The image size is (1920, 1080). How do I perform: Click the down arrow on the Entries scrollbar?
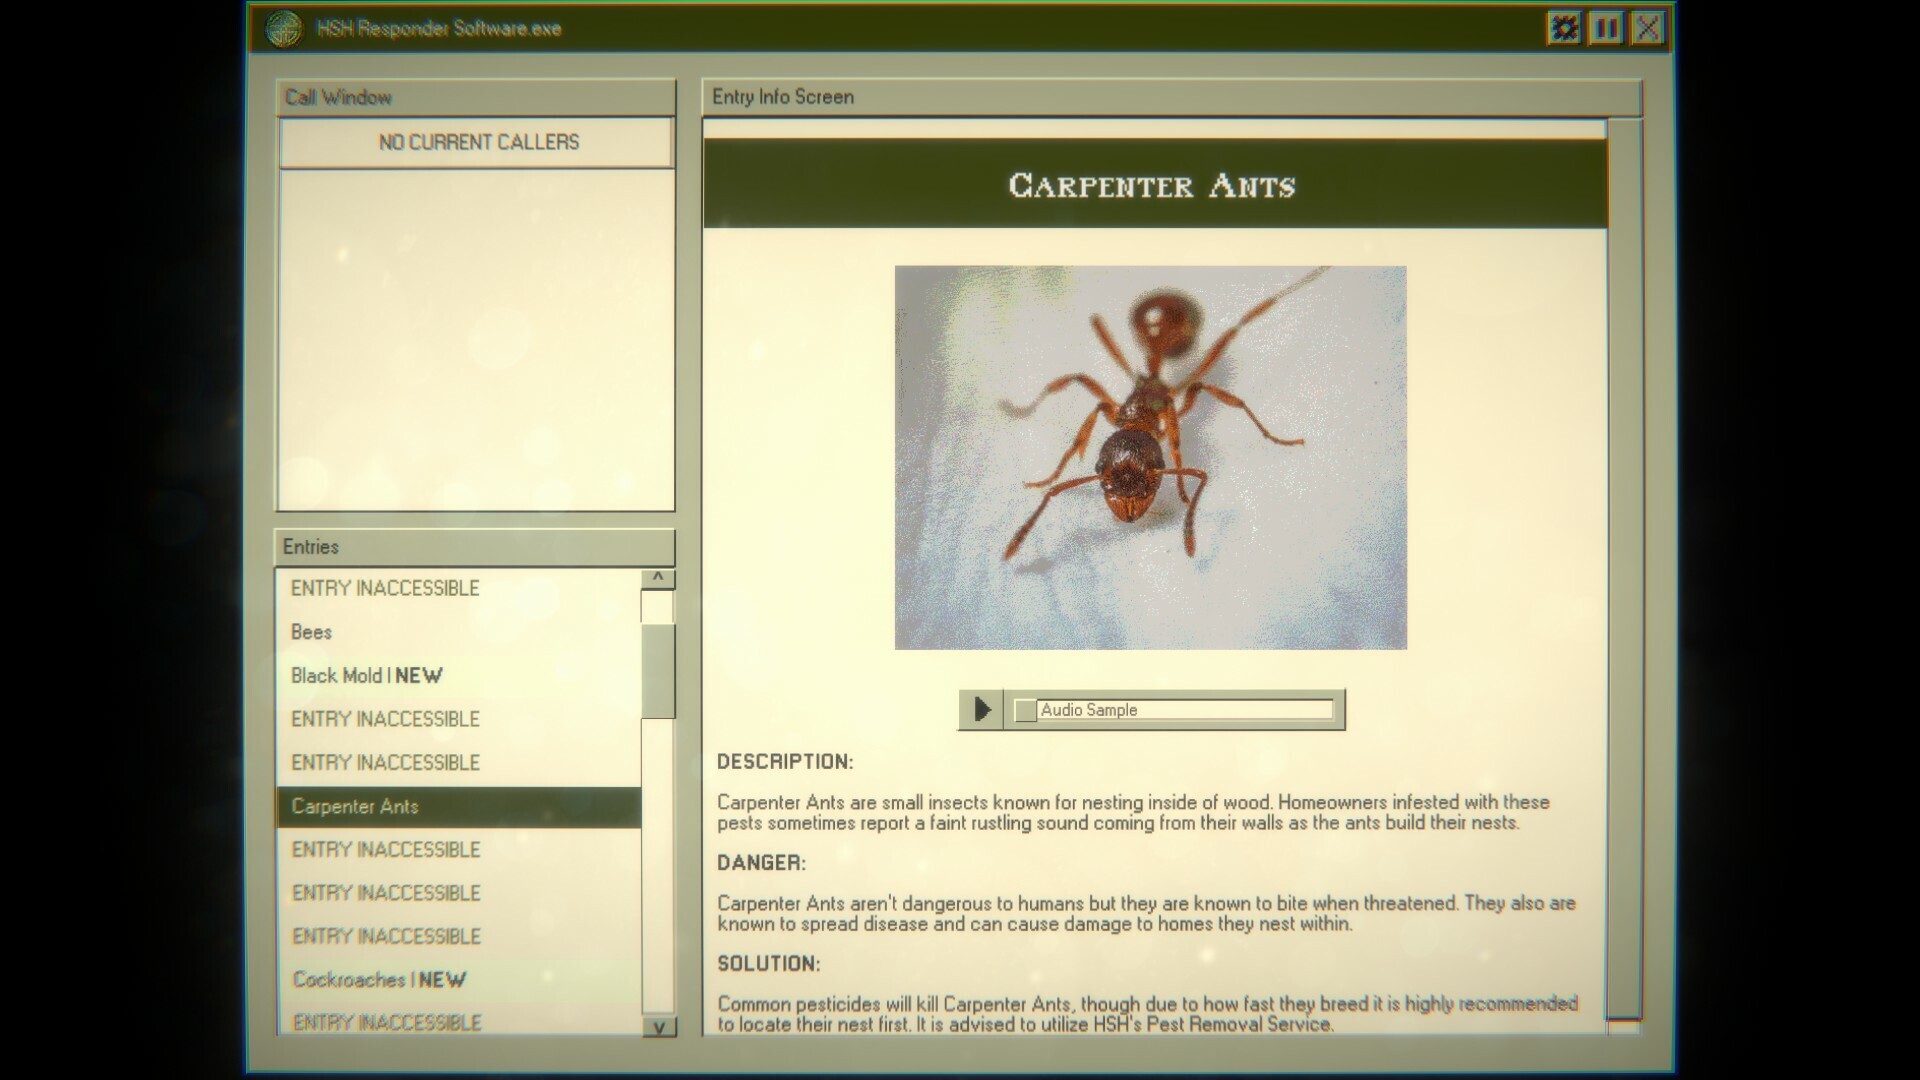click(x=657, y=1025)
